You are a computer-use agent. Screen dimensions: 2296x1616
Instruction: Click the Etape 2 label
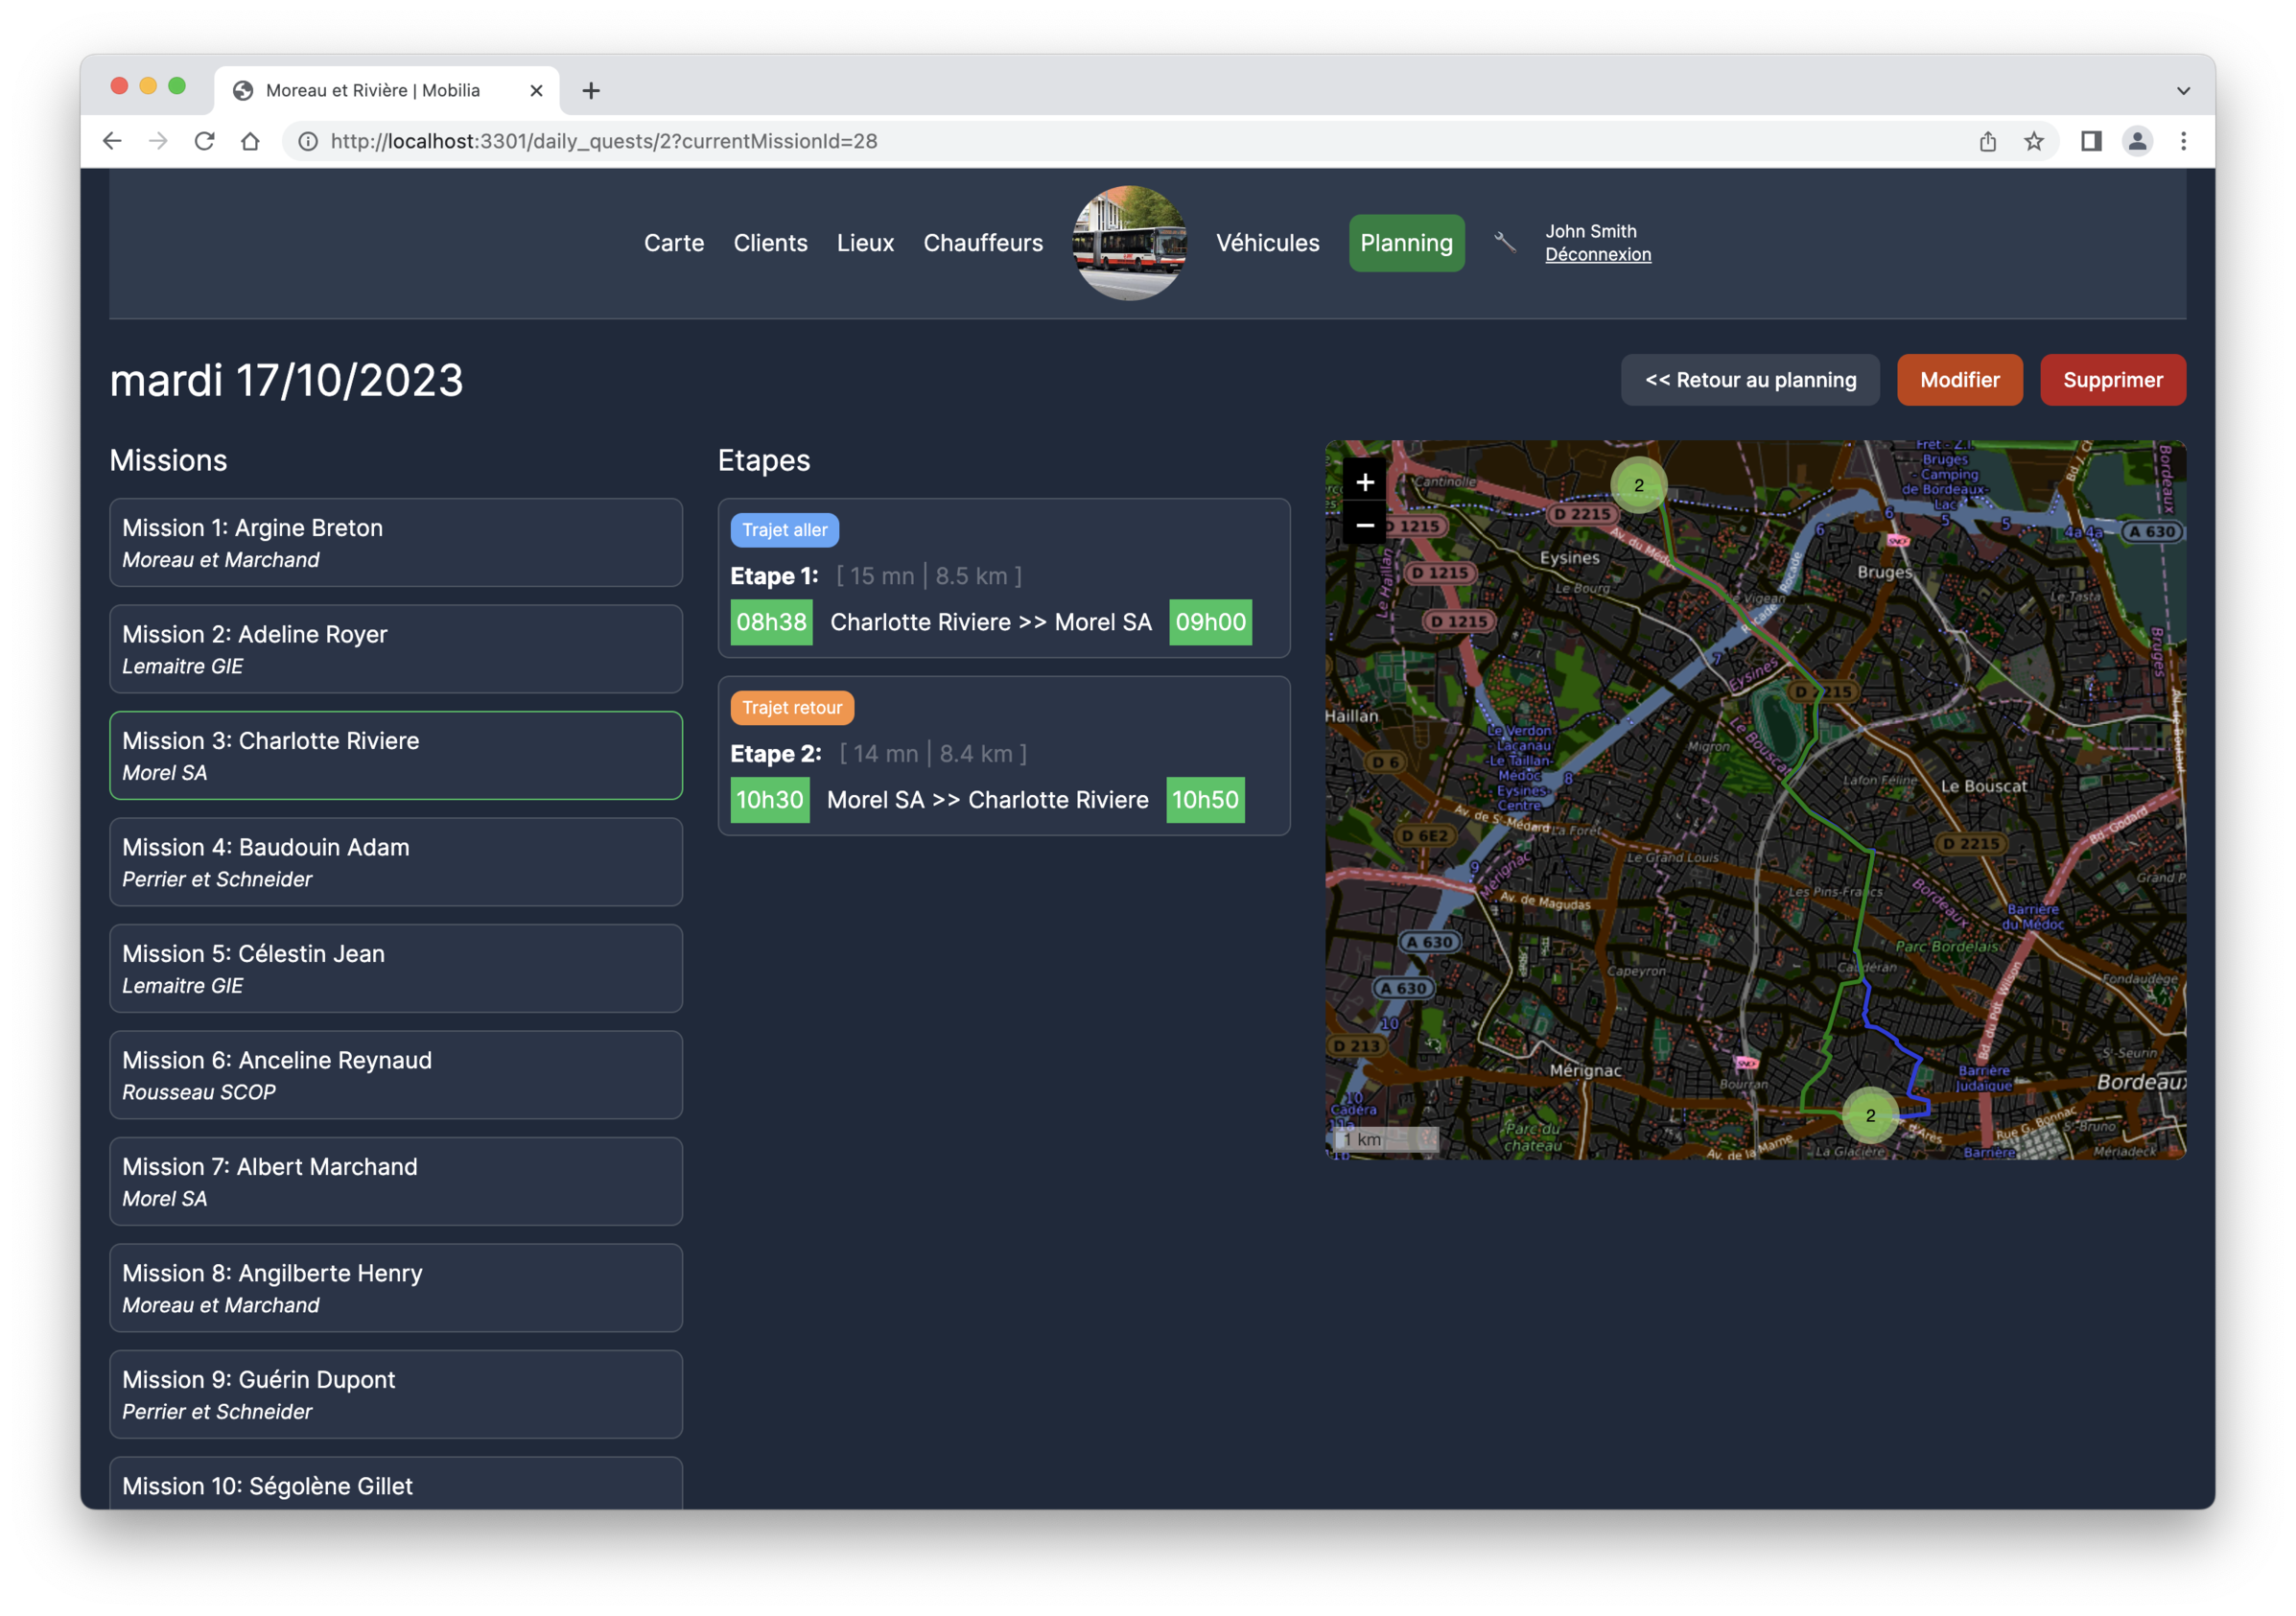coord(775,754)
